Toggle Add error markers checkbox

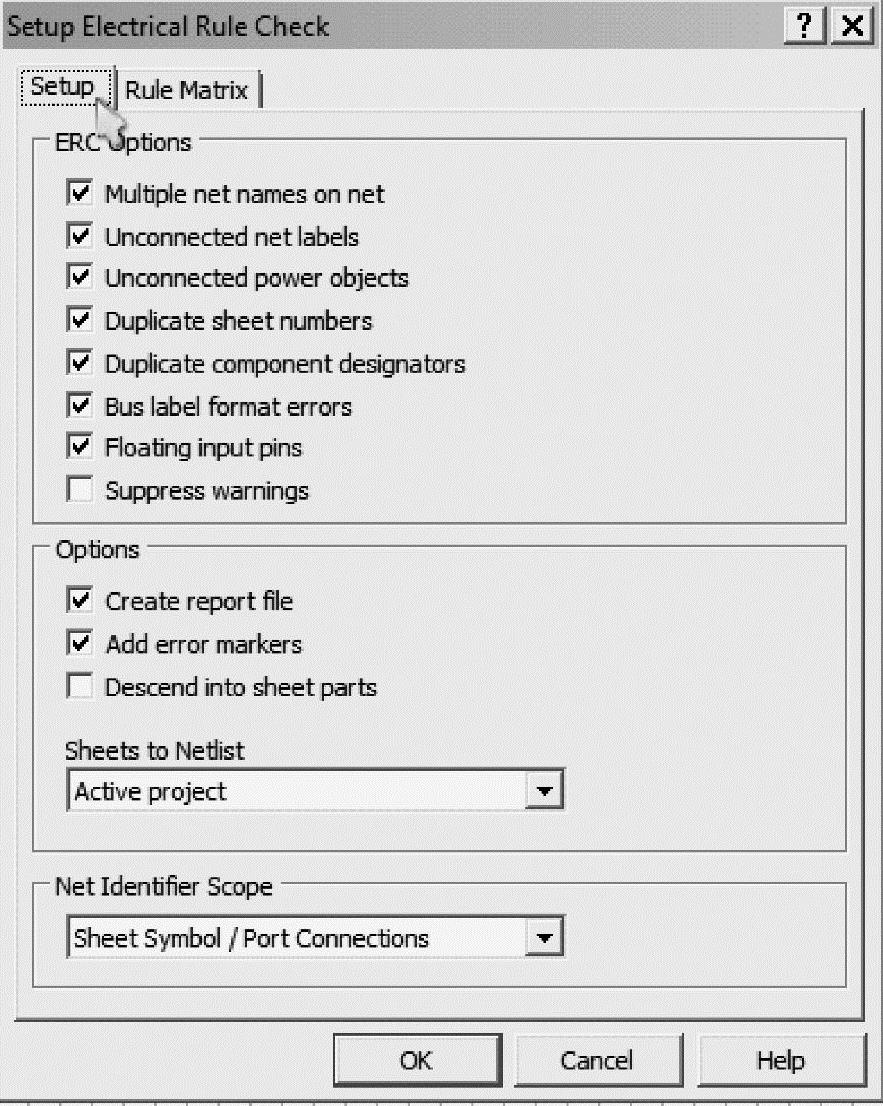tap(79, 643)
